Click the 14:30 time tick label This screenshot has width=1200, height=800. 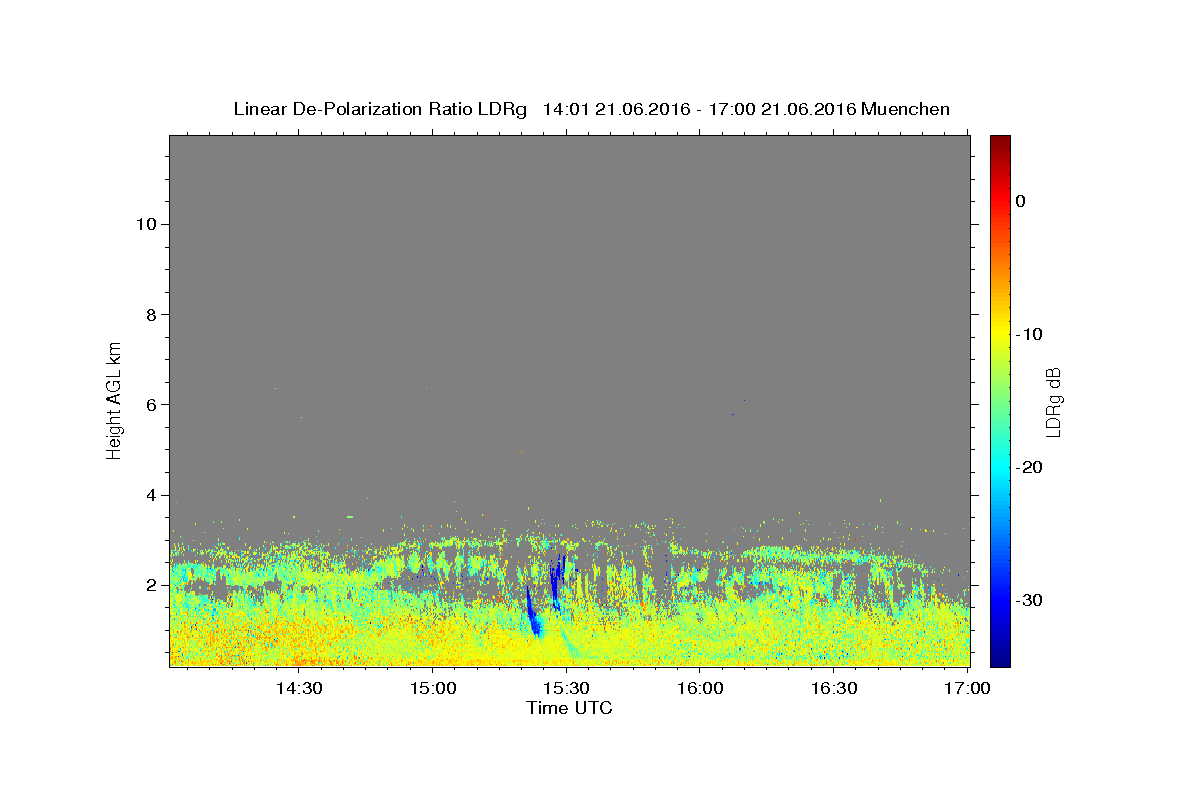pos(298,688)
